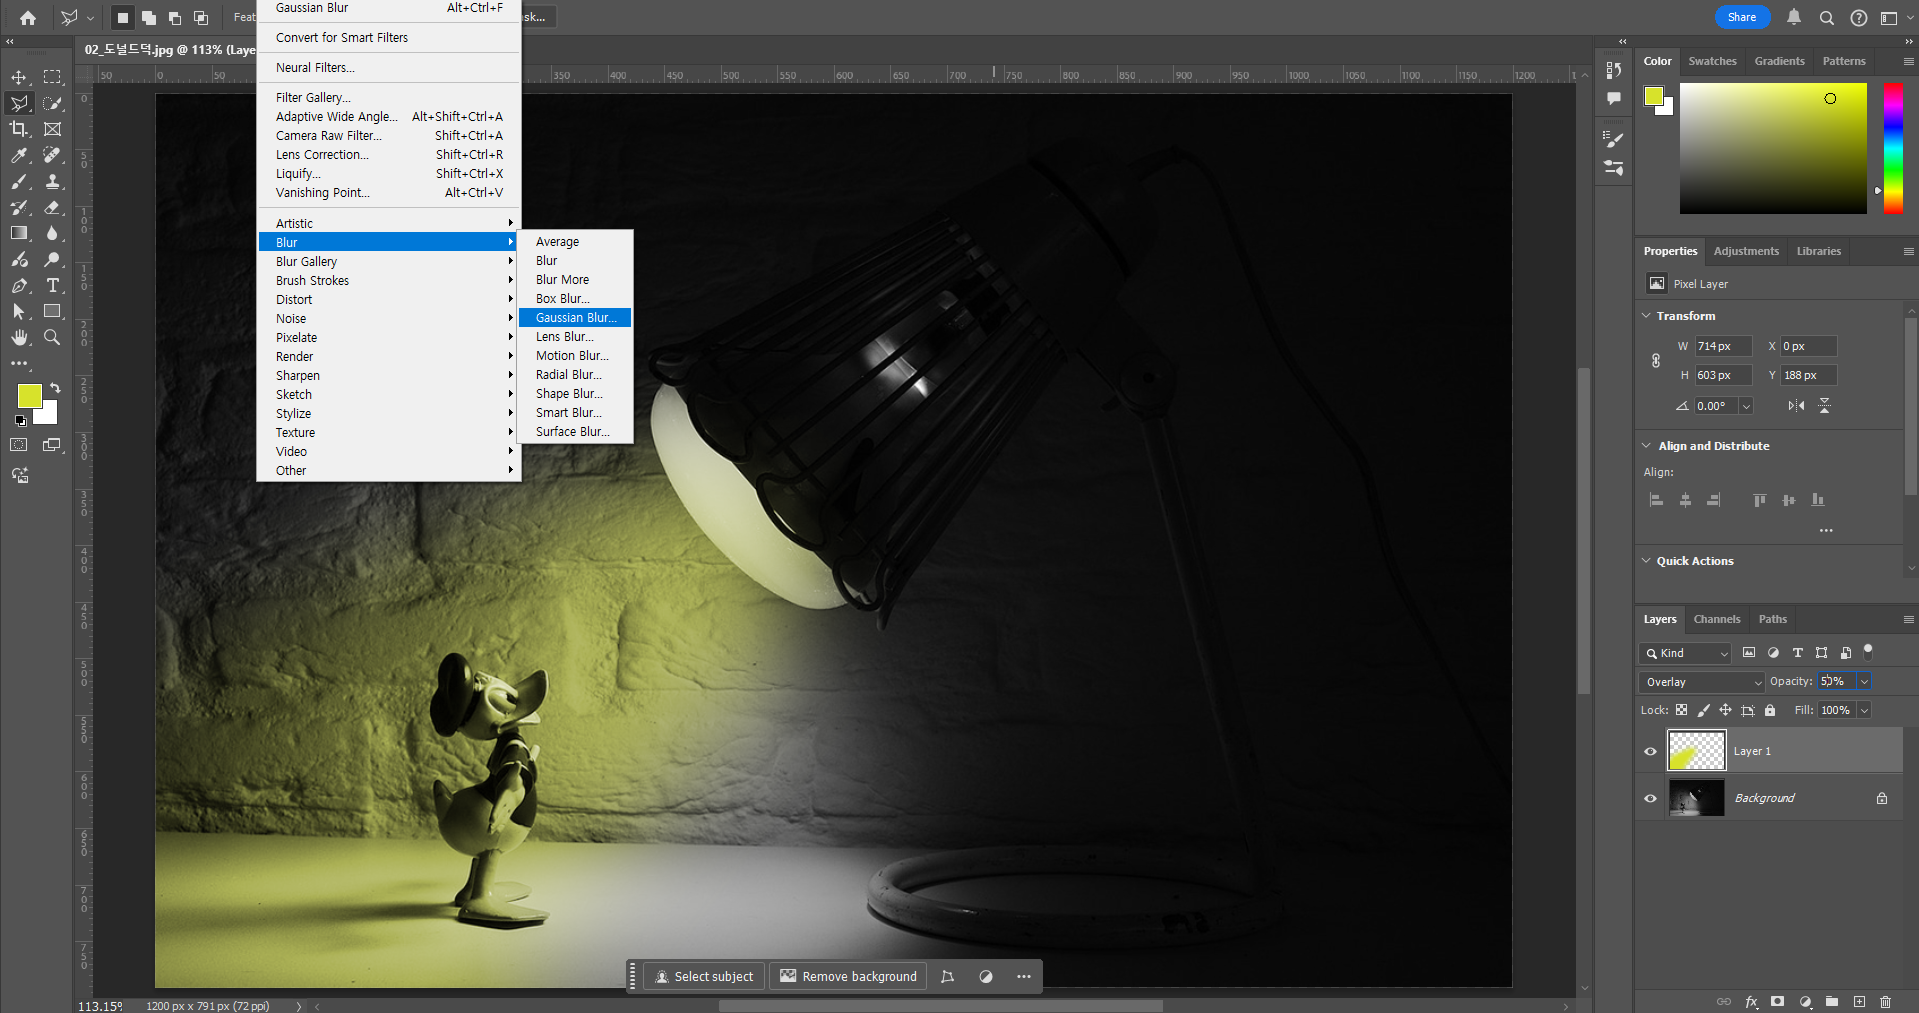This screenshot has height=1013, width=1919.
Task: Open the rotation angle dropdown
Action: click(1746, 406)
